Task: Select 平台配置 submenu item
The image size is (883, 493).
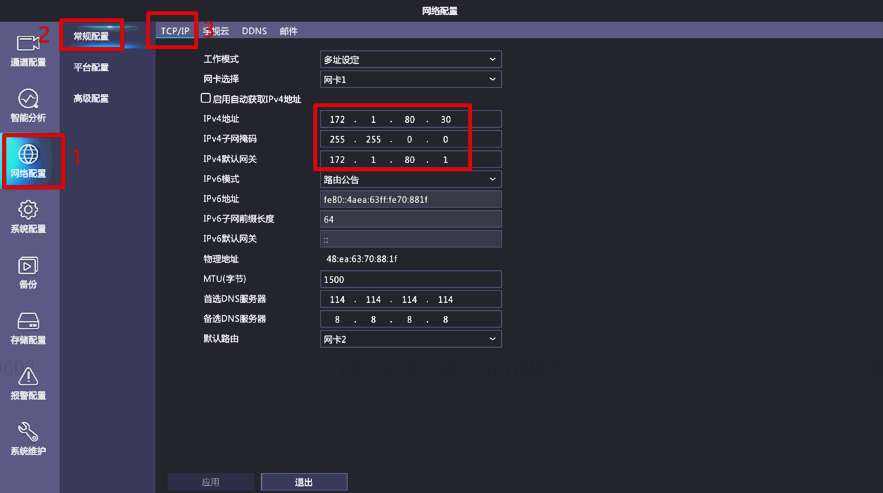Action: (x=91, y=67)
